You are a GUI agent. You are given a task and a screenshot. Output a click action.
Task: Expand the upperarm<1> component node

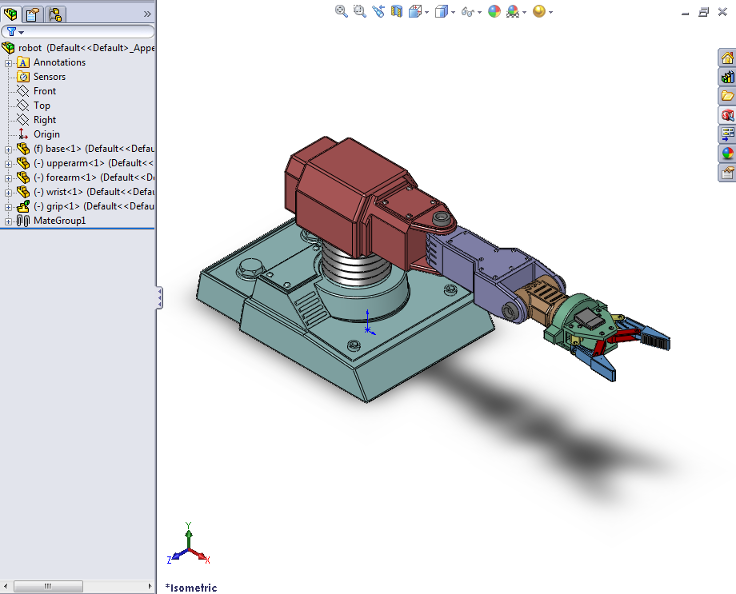[8, 163]
